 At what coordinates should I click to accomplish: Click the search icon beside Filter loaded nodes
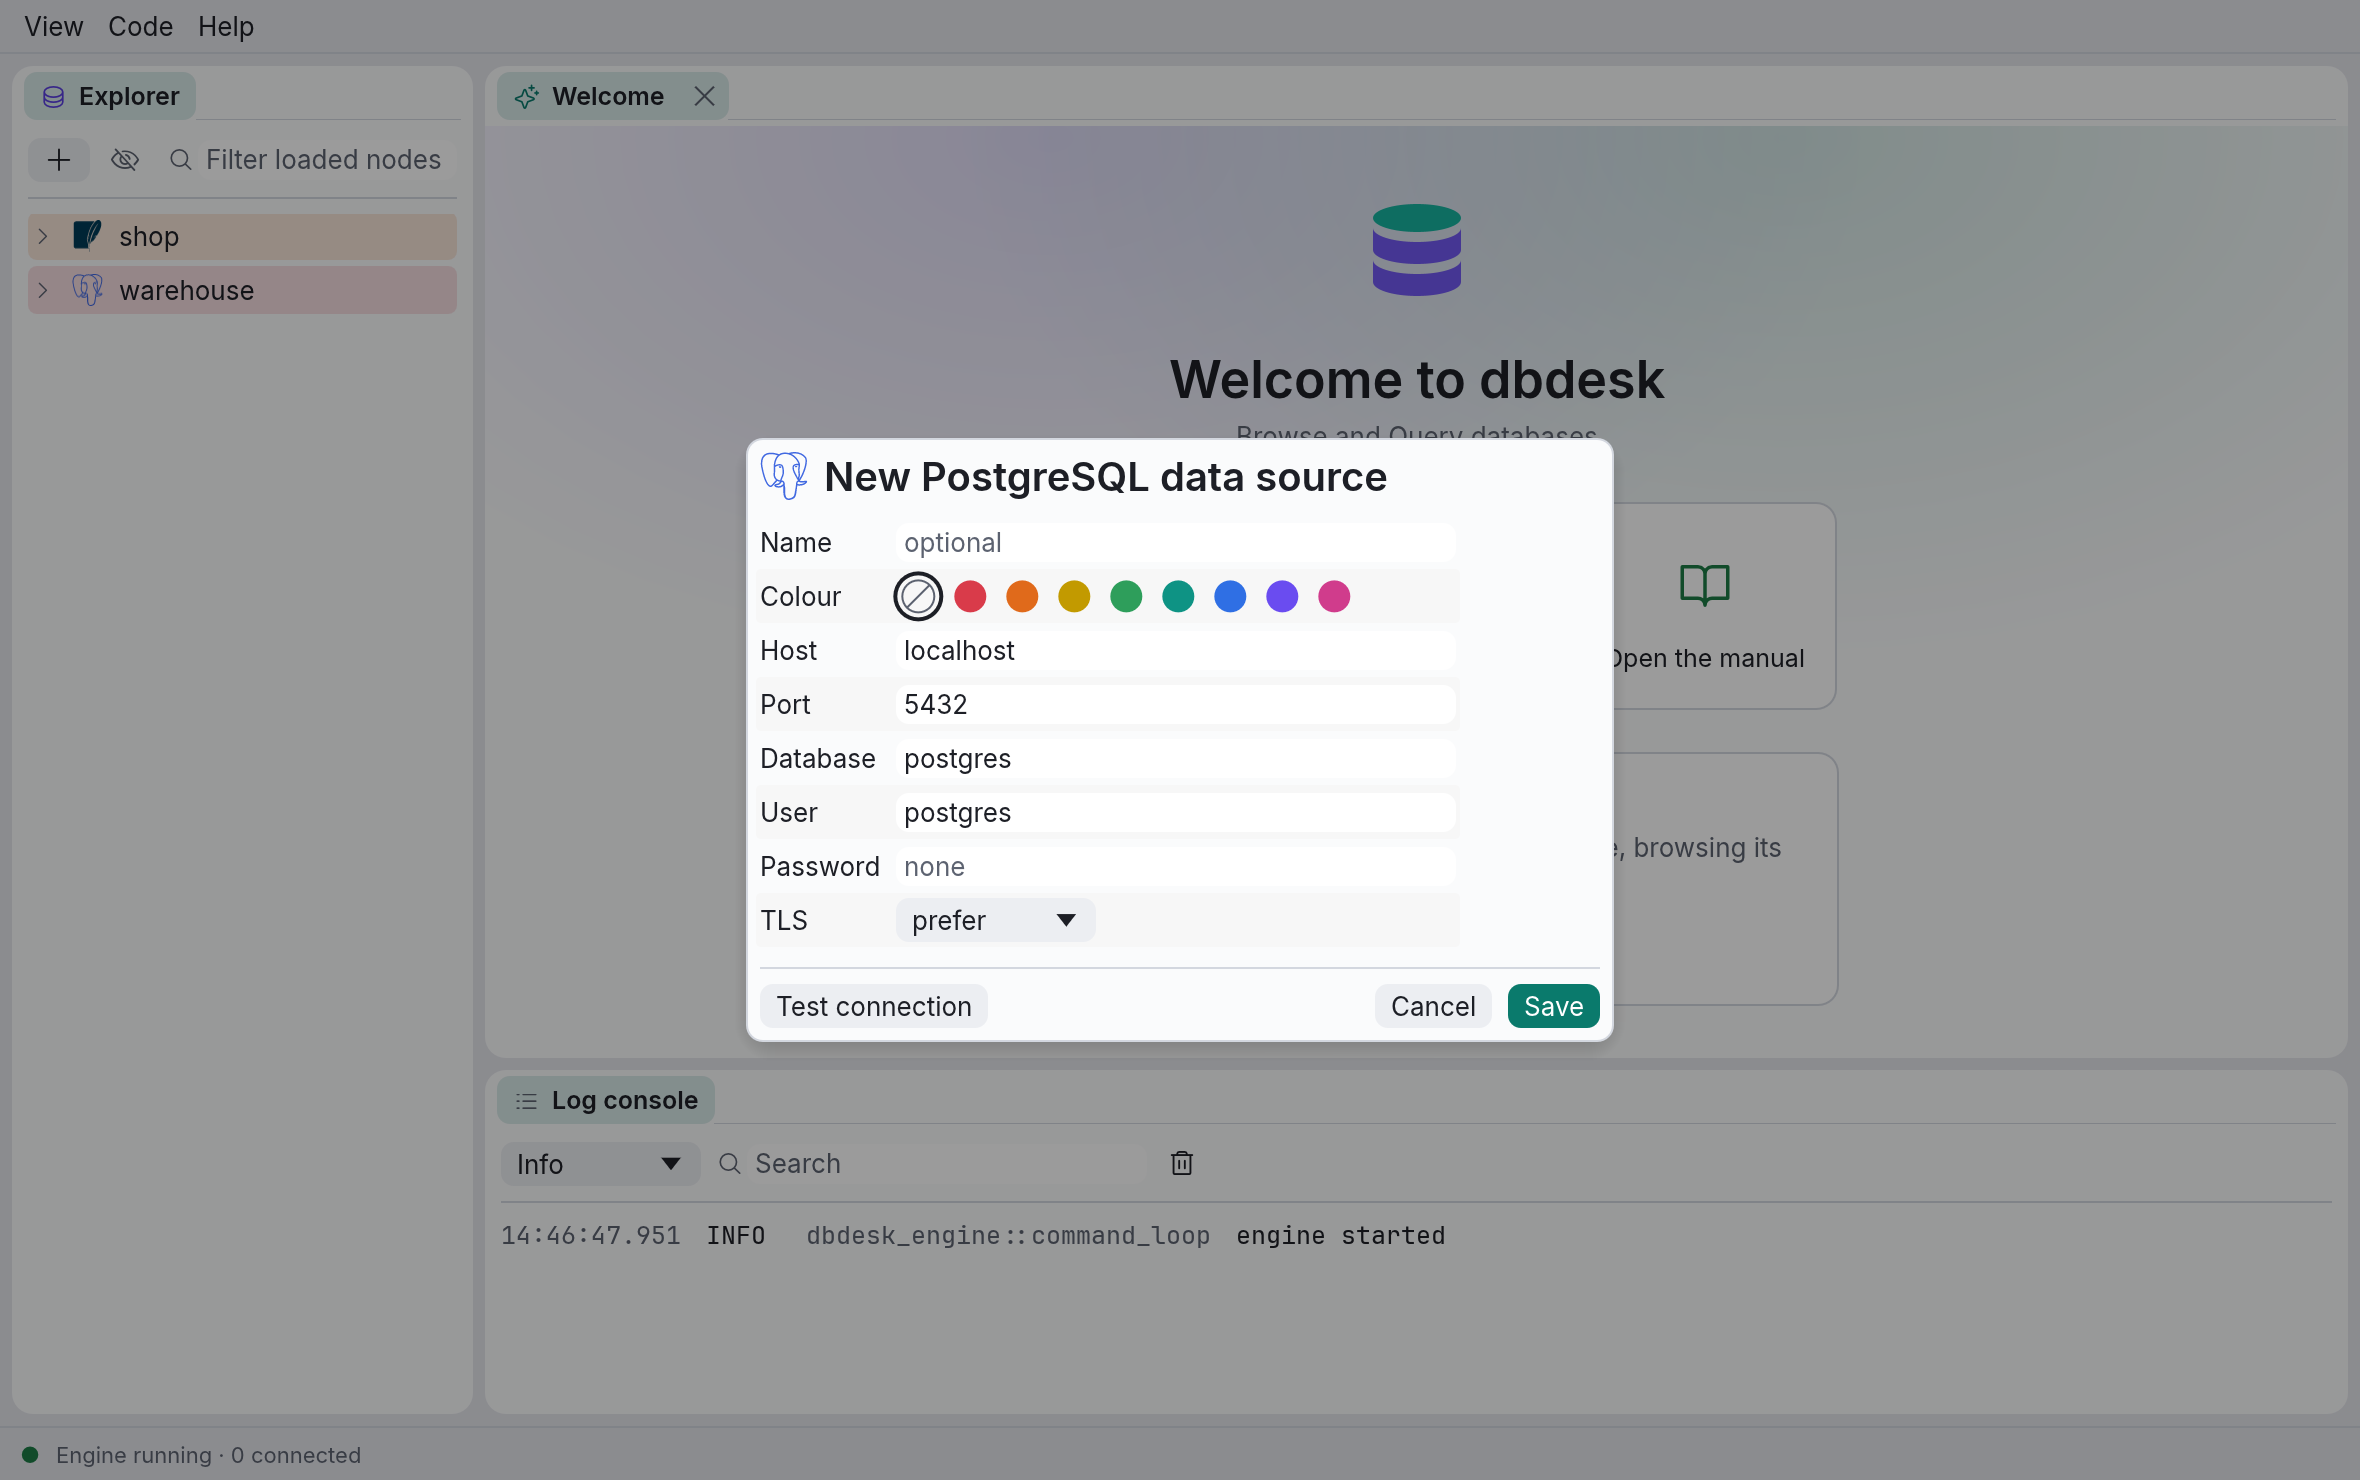[181, 160]
